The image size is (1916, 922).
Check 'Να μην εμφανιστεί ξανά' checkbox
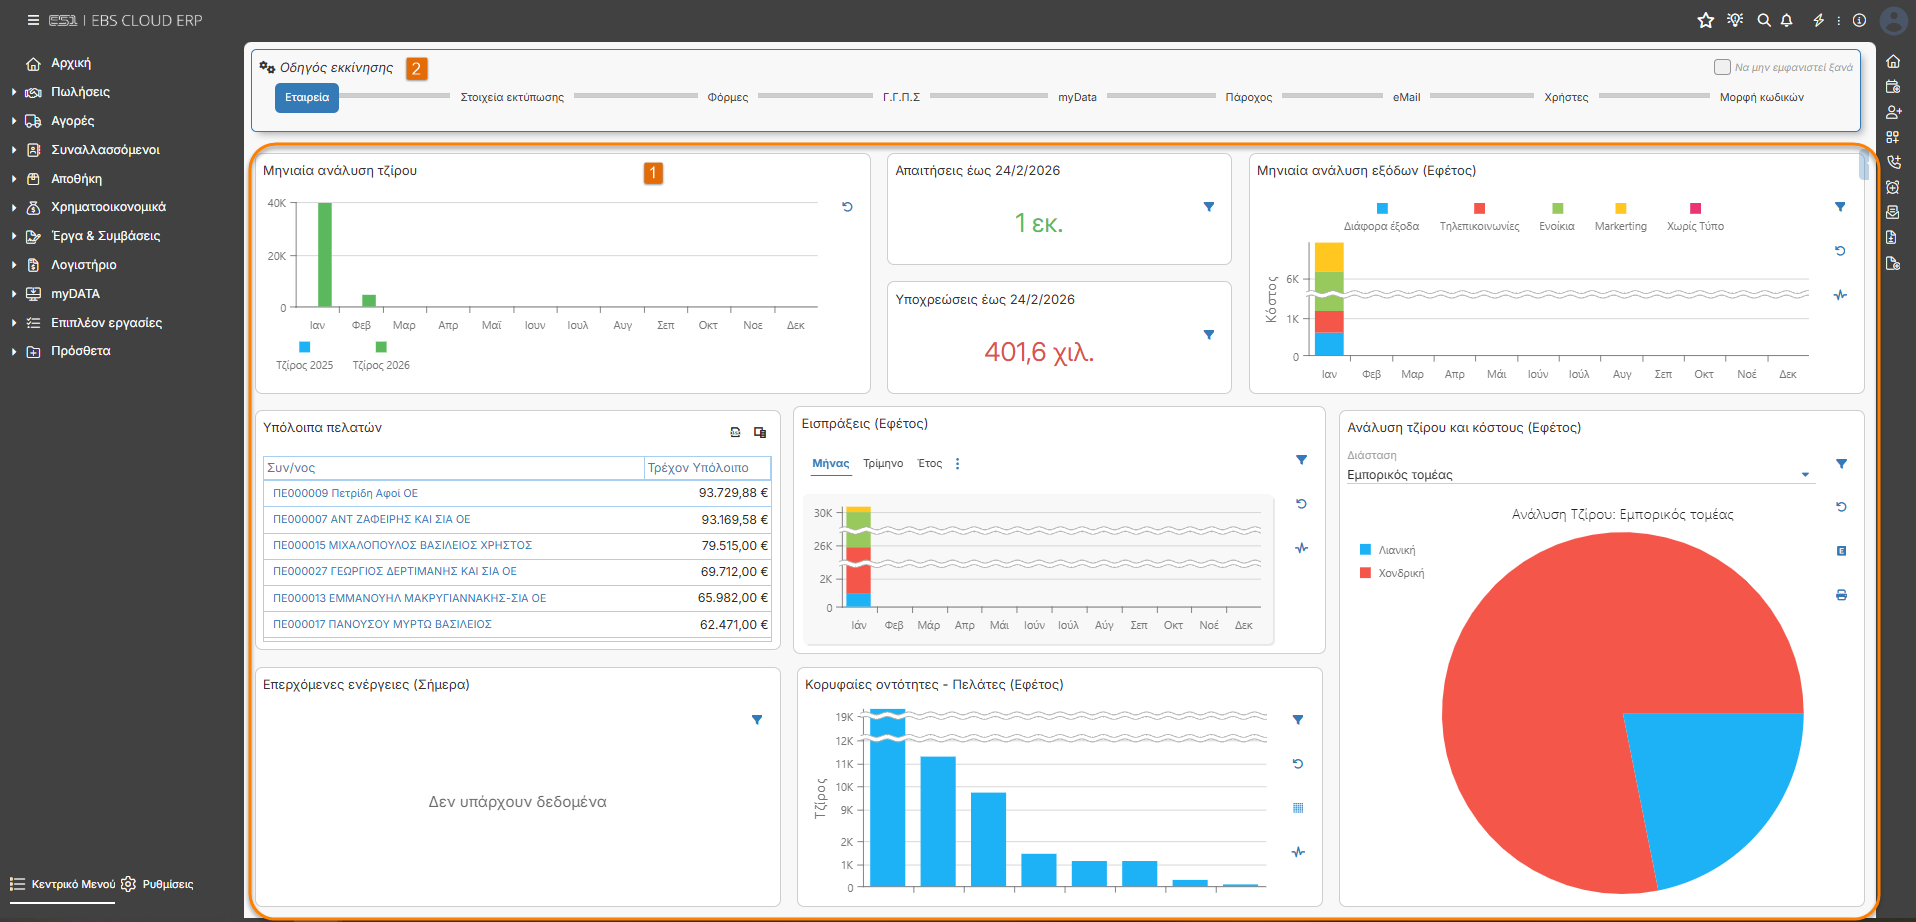1722,67
